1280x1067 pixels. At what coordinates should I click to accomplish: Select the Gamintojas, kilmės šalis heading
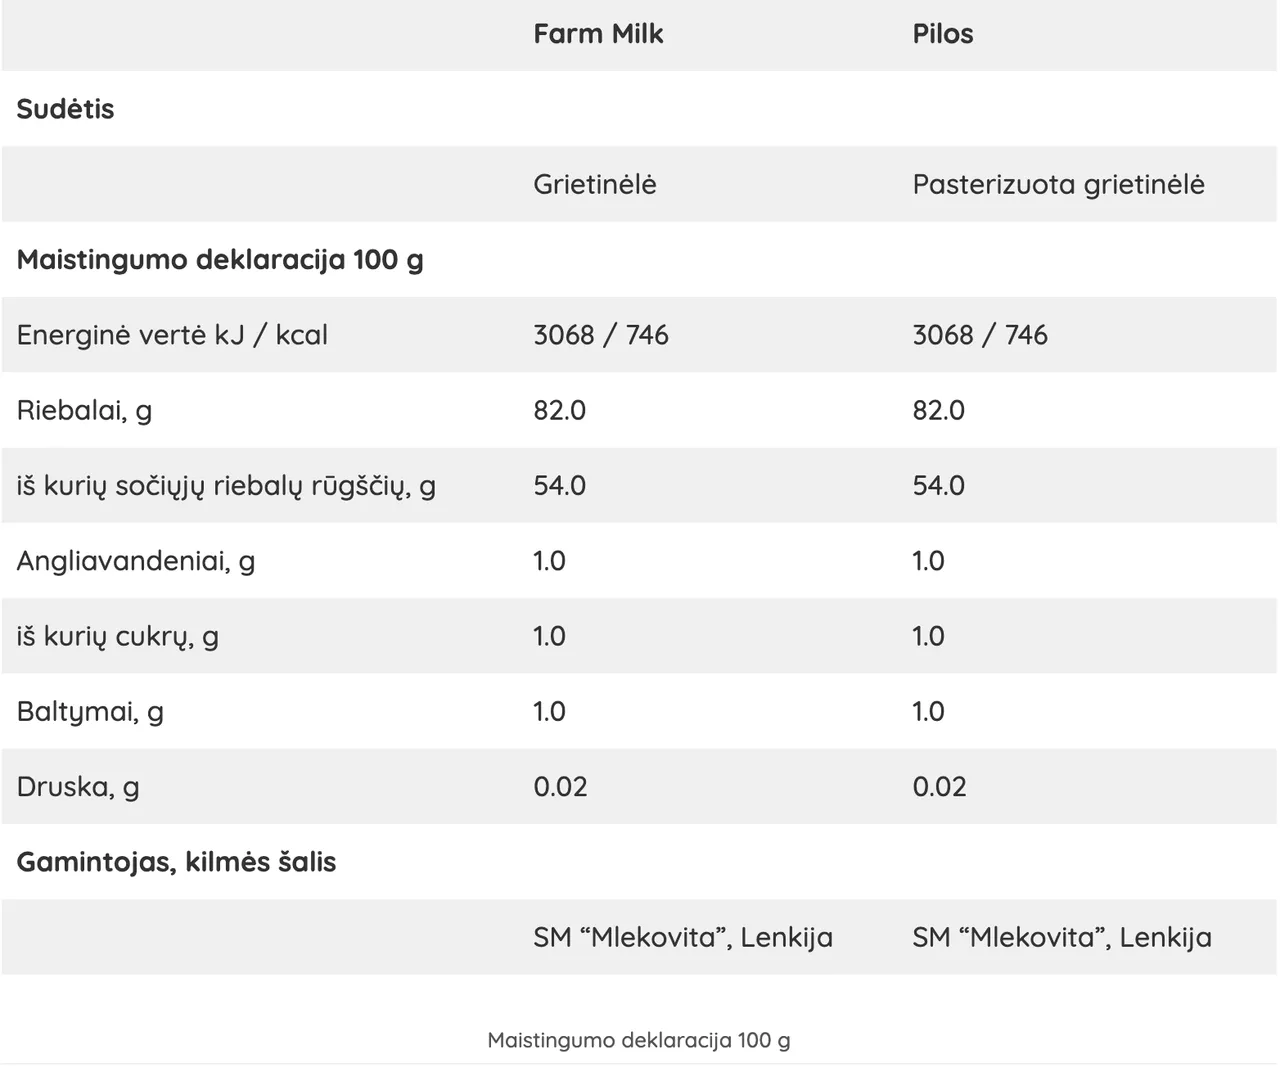(176, 862)
